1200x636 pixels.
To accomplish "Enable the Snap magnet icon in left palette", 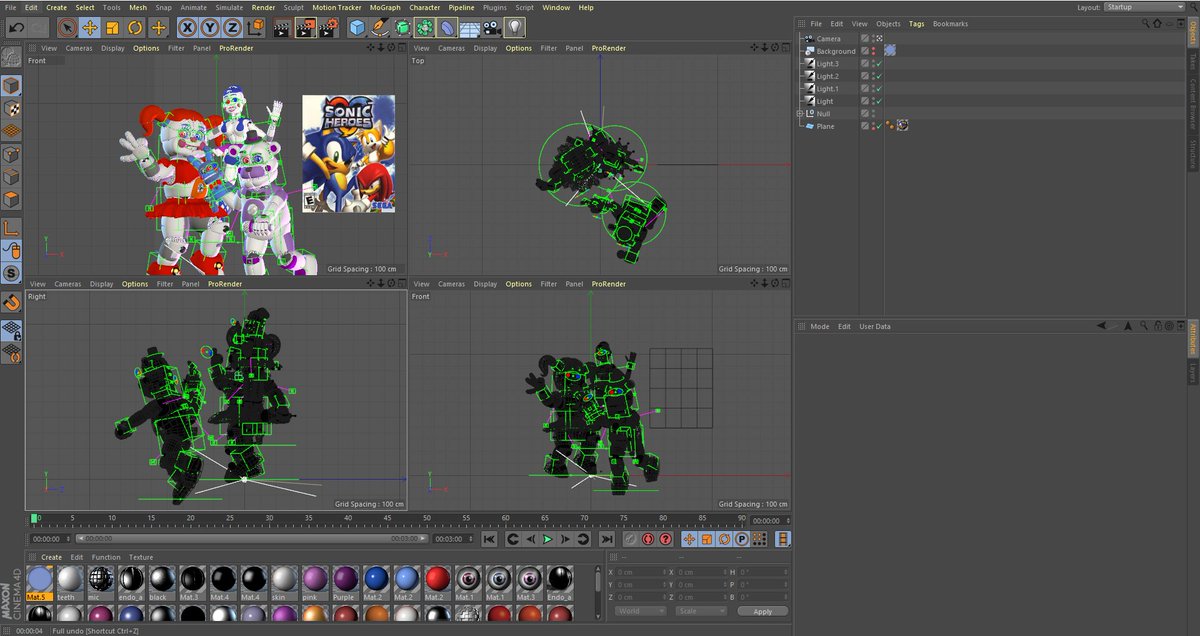I will [x=12, y=301].
